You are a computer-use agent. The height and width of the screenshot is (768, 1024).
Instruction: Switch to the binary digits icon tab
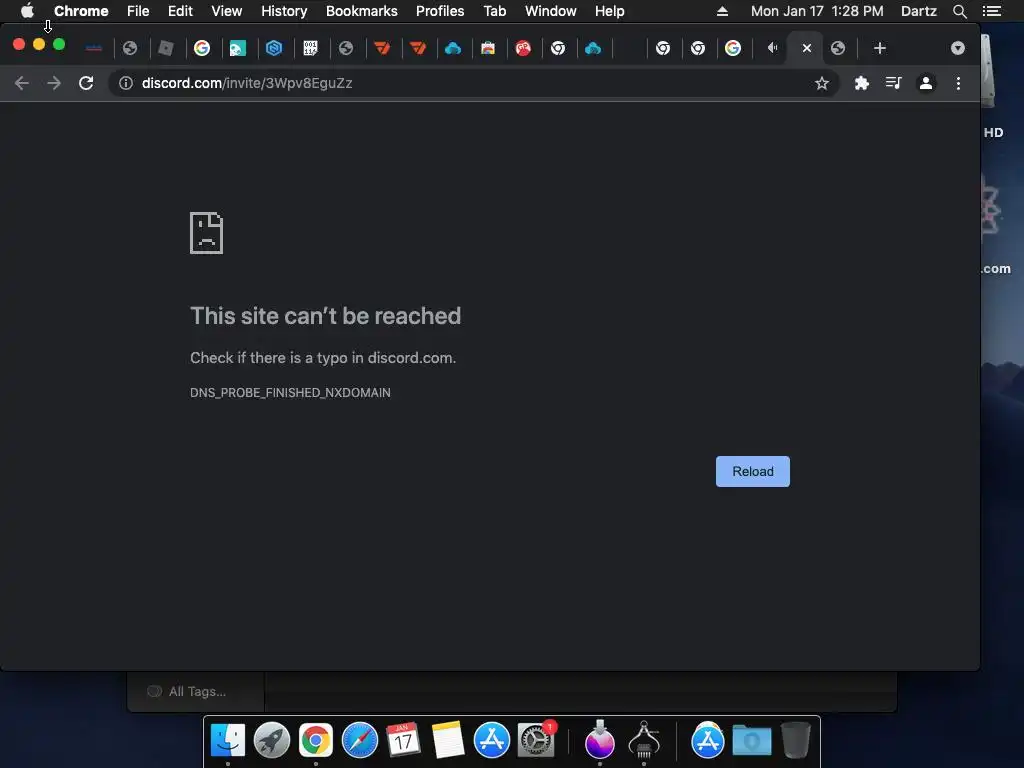(x=310, y=48)
